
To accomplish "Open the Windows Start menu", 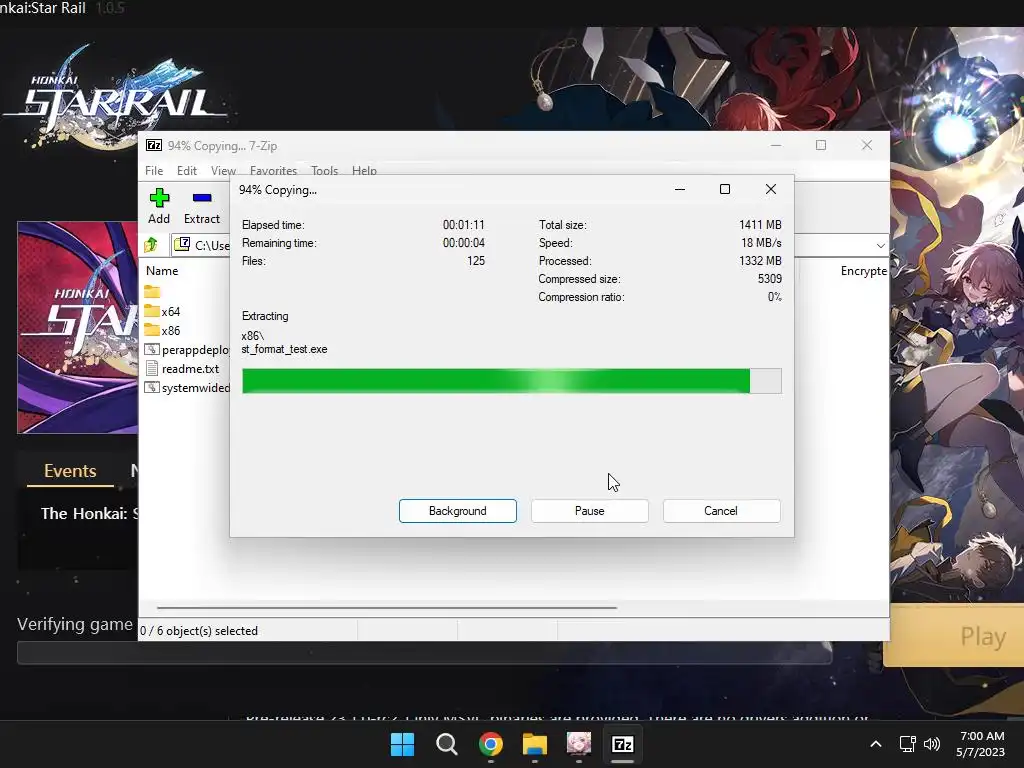I will [402, 744].
